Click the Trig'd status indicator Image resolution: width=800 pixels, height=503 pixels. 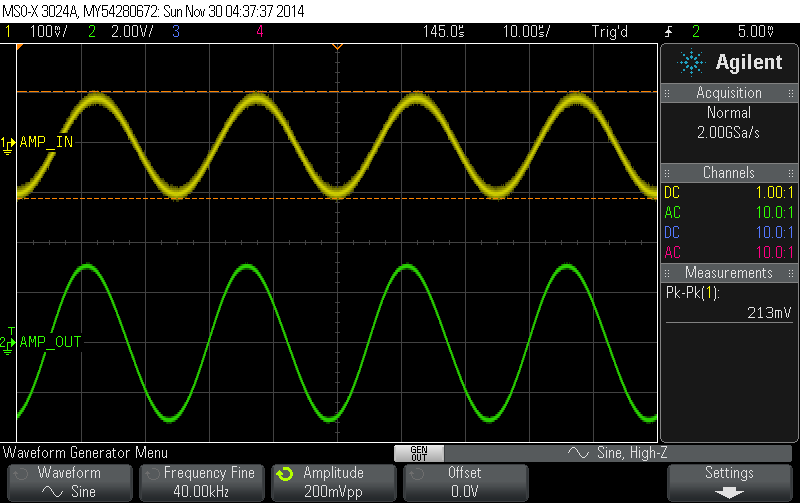610,32
